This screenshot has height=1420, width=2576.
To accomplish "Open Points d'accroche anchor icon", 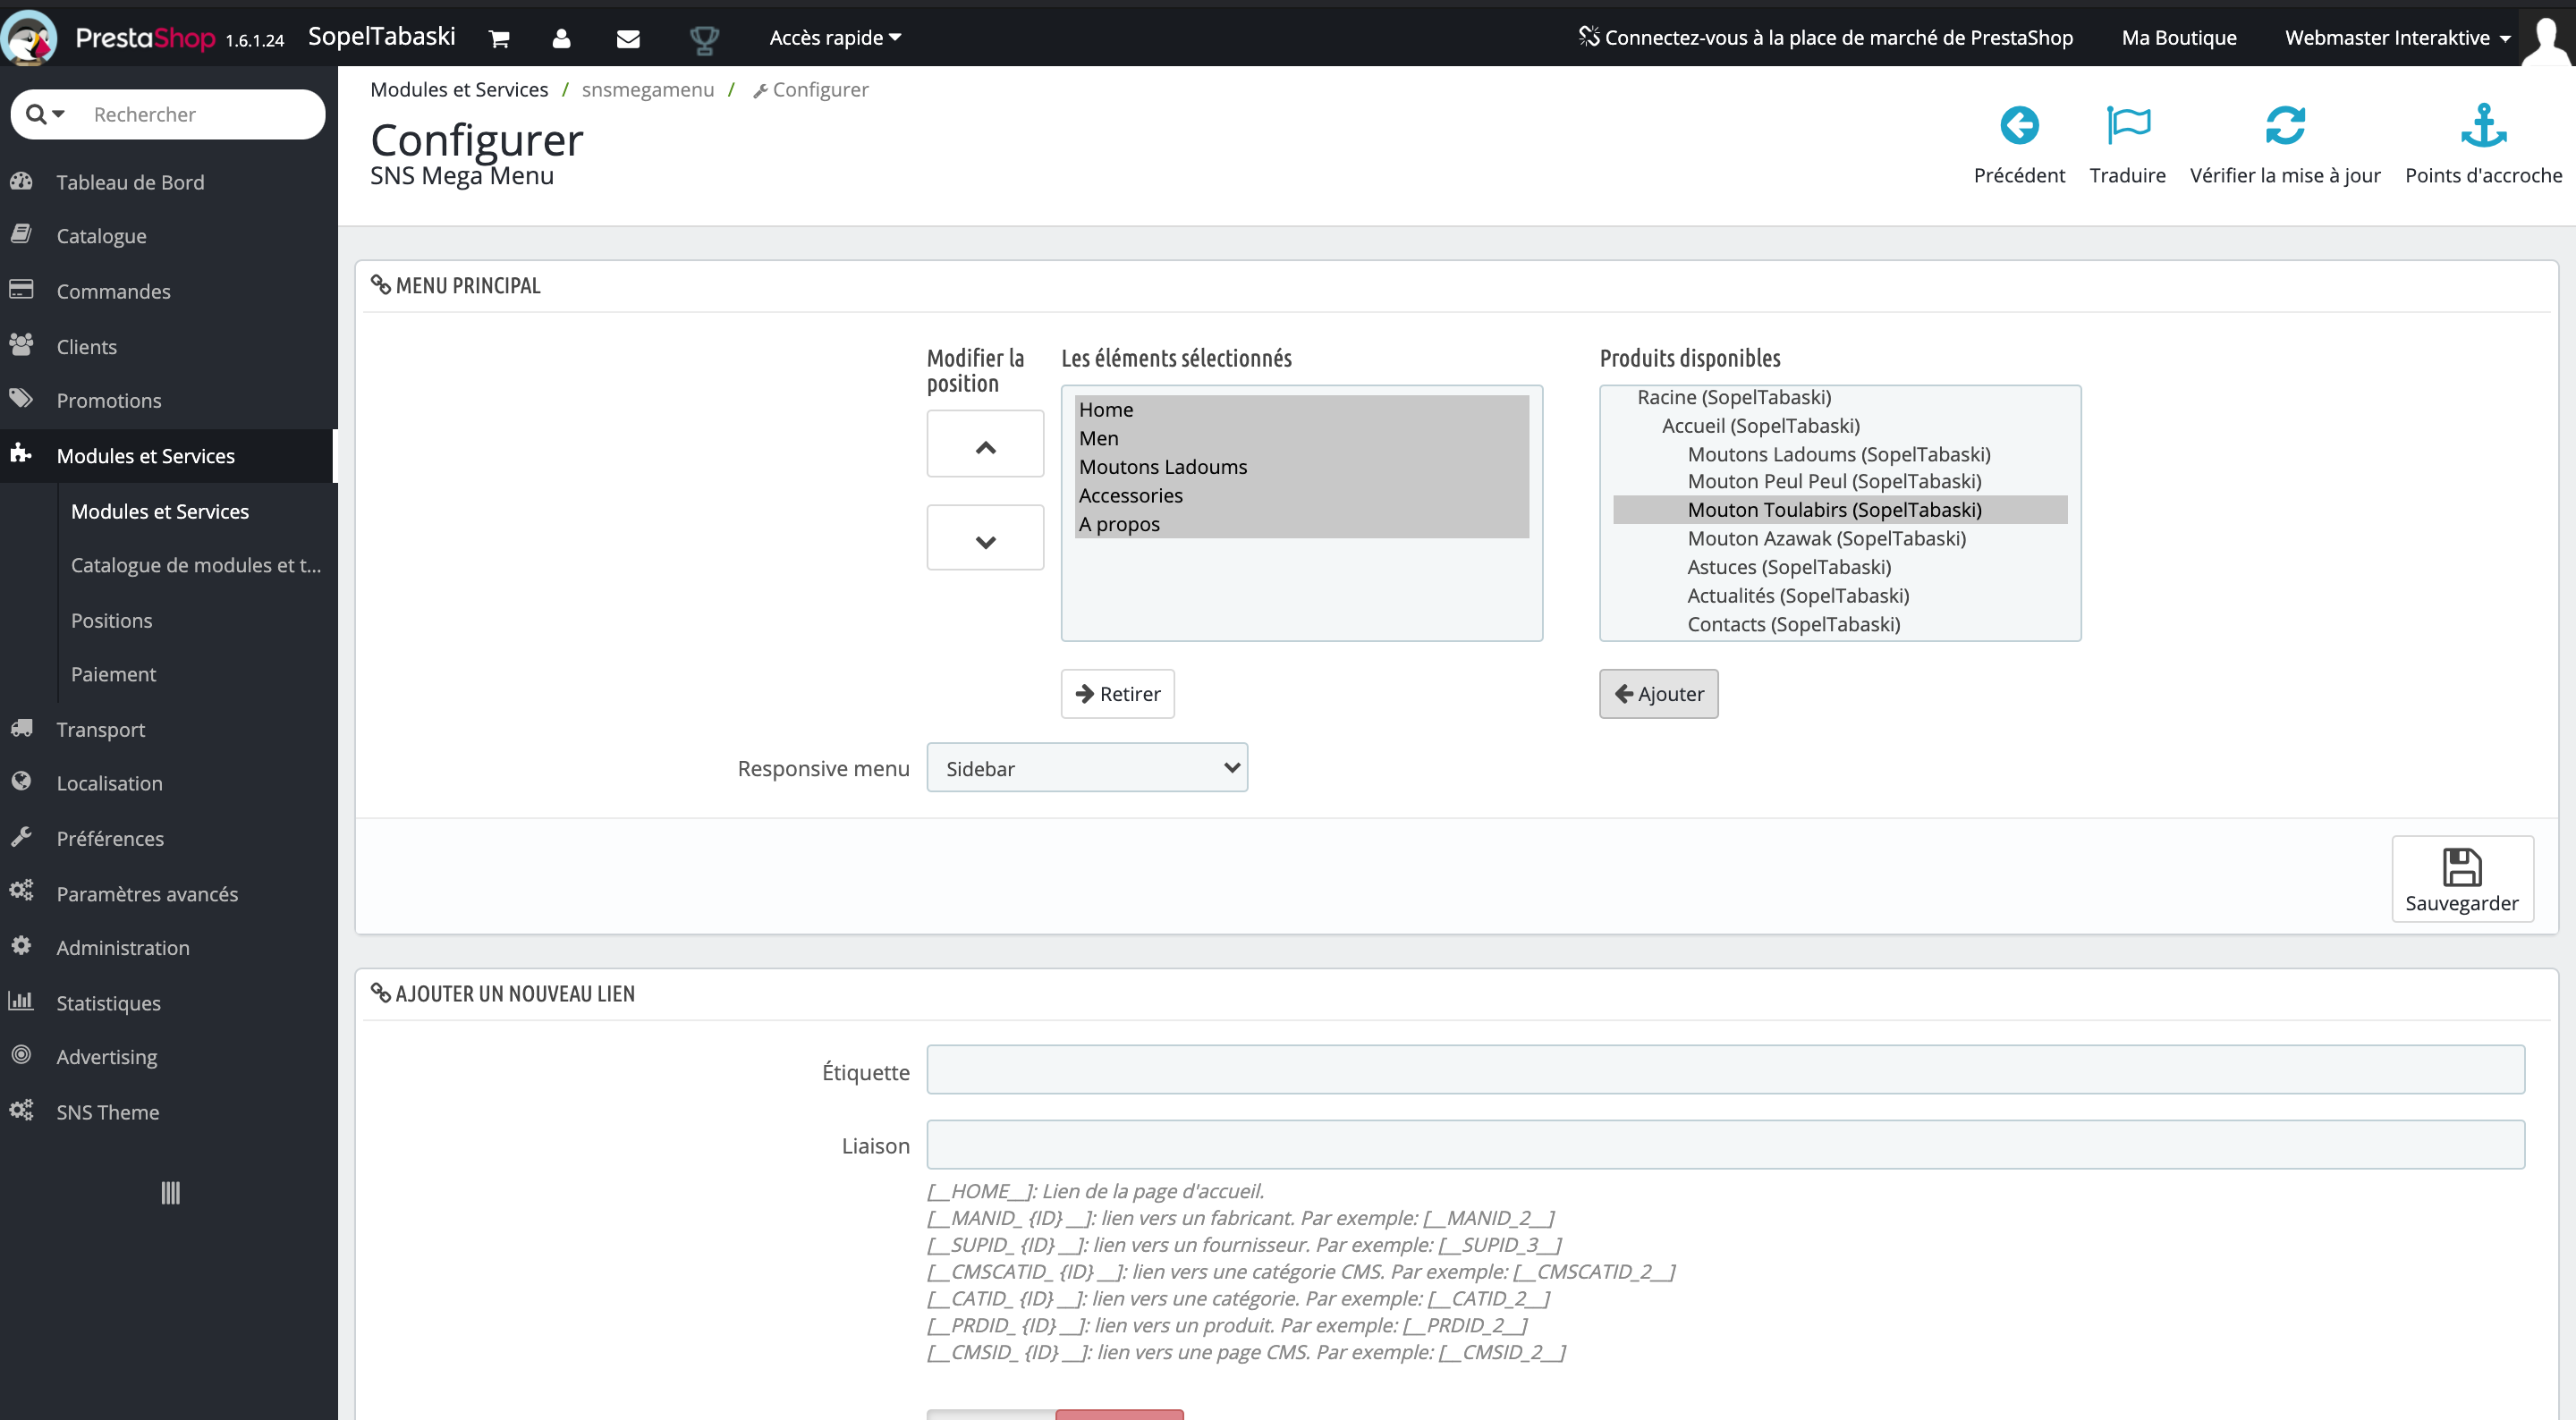I will pyautogui.click(x=2483, y=126).
